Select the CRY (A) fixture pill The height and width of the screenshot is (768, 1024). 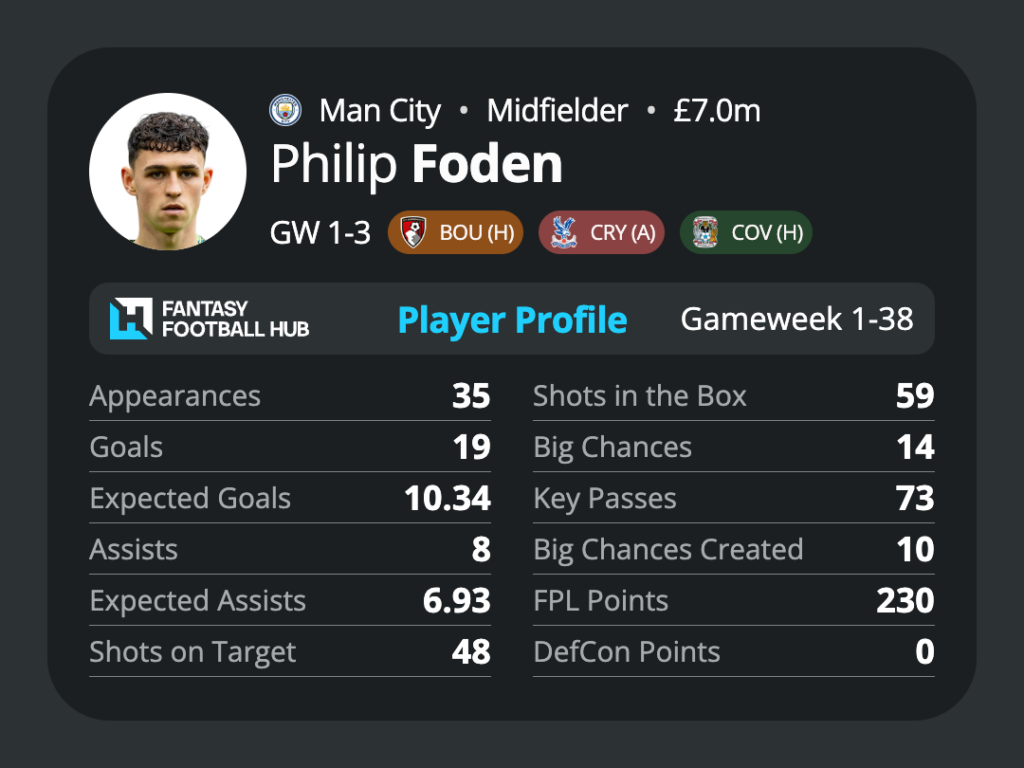click(601, 232)
